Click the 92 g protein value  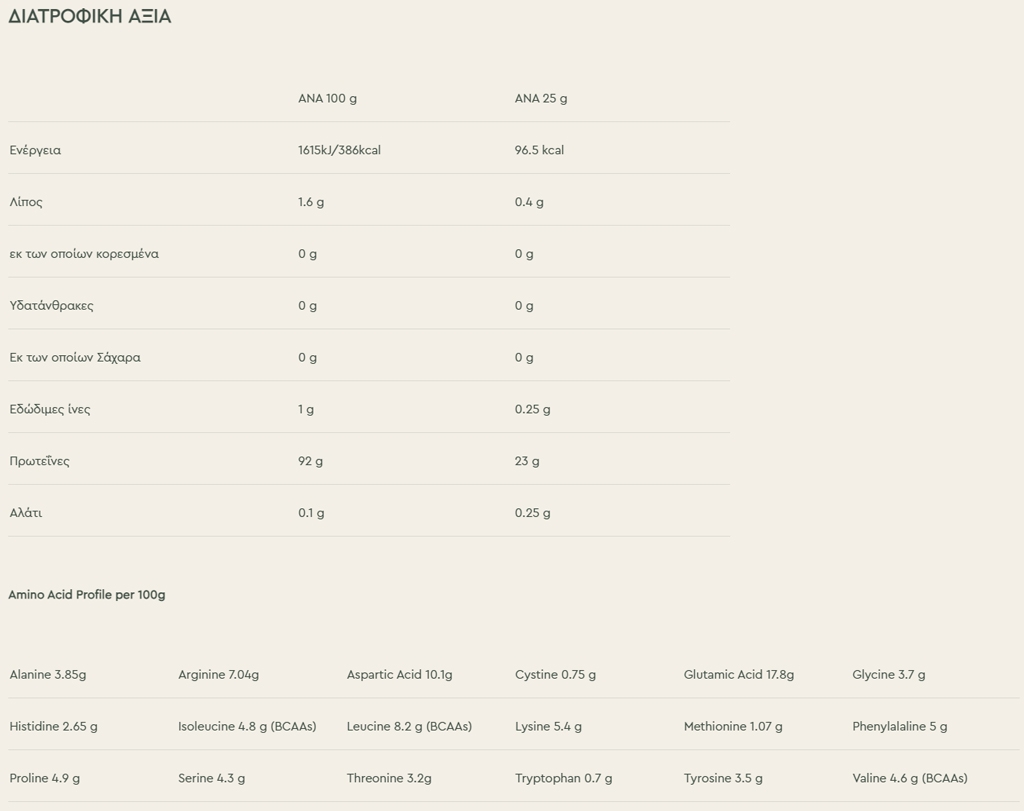coord(310,461)
